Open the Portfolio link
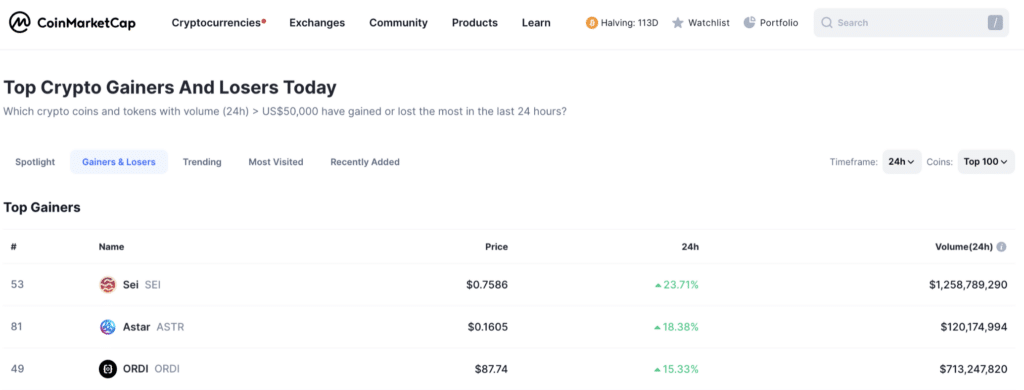Viewport: 1024px width, 390px height. (778, 23)
